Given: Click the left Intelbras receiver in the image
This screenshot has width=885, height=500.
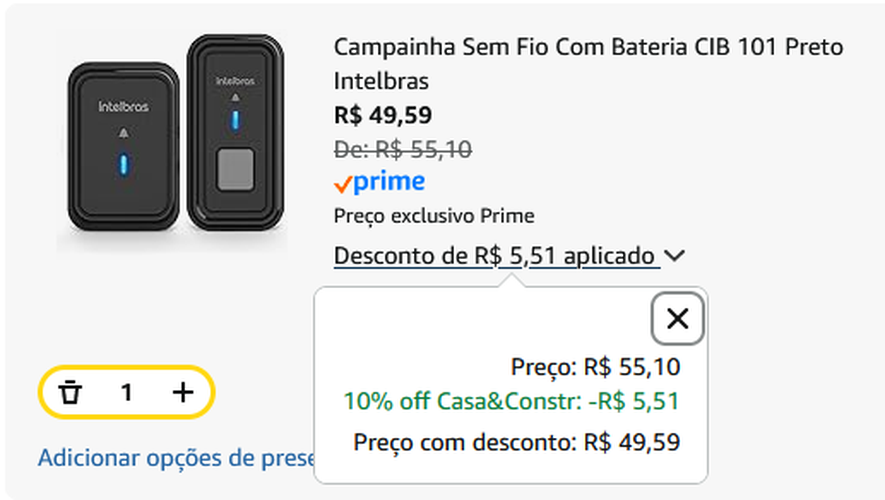Looking at the screenshot, I should 122,143.
